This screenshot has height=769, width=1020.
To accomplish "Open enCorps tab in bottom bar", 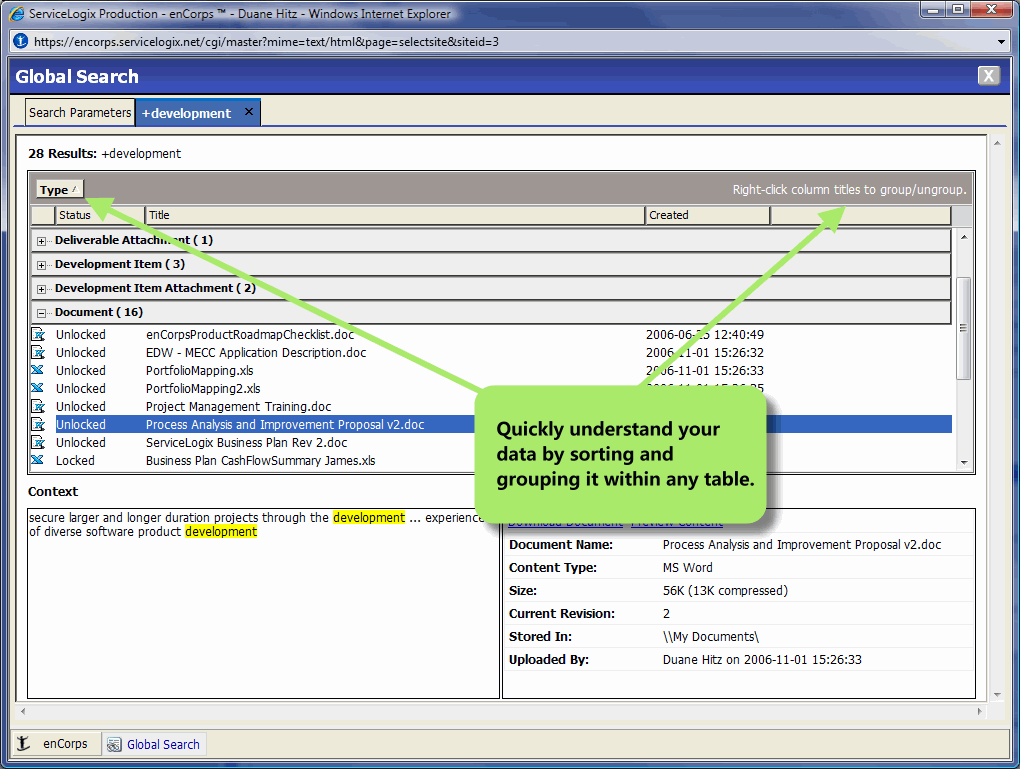I will 56,744.
